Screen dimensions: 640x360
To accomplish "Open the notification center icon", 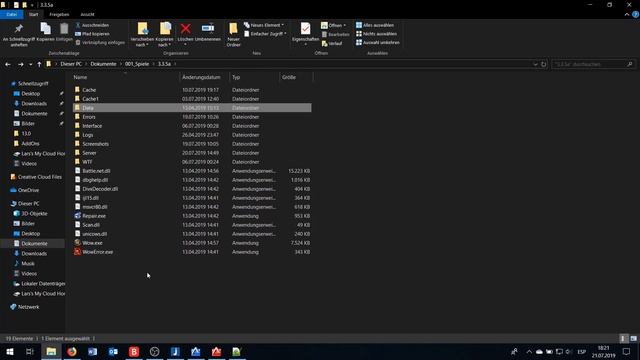I will pos(626,351).
